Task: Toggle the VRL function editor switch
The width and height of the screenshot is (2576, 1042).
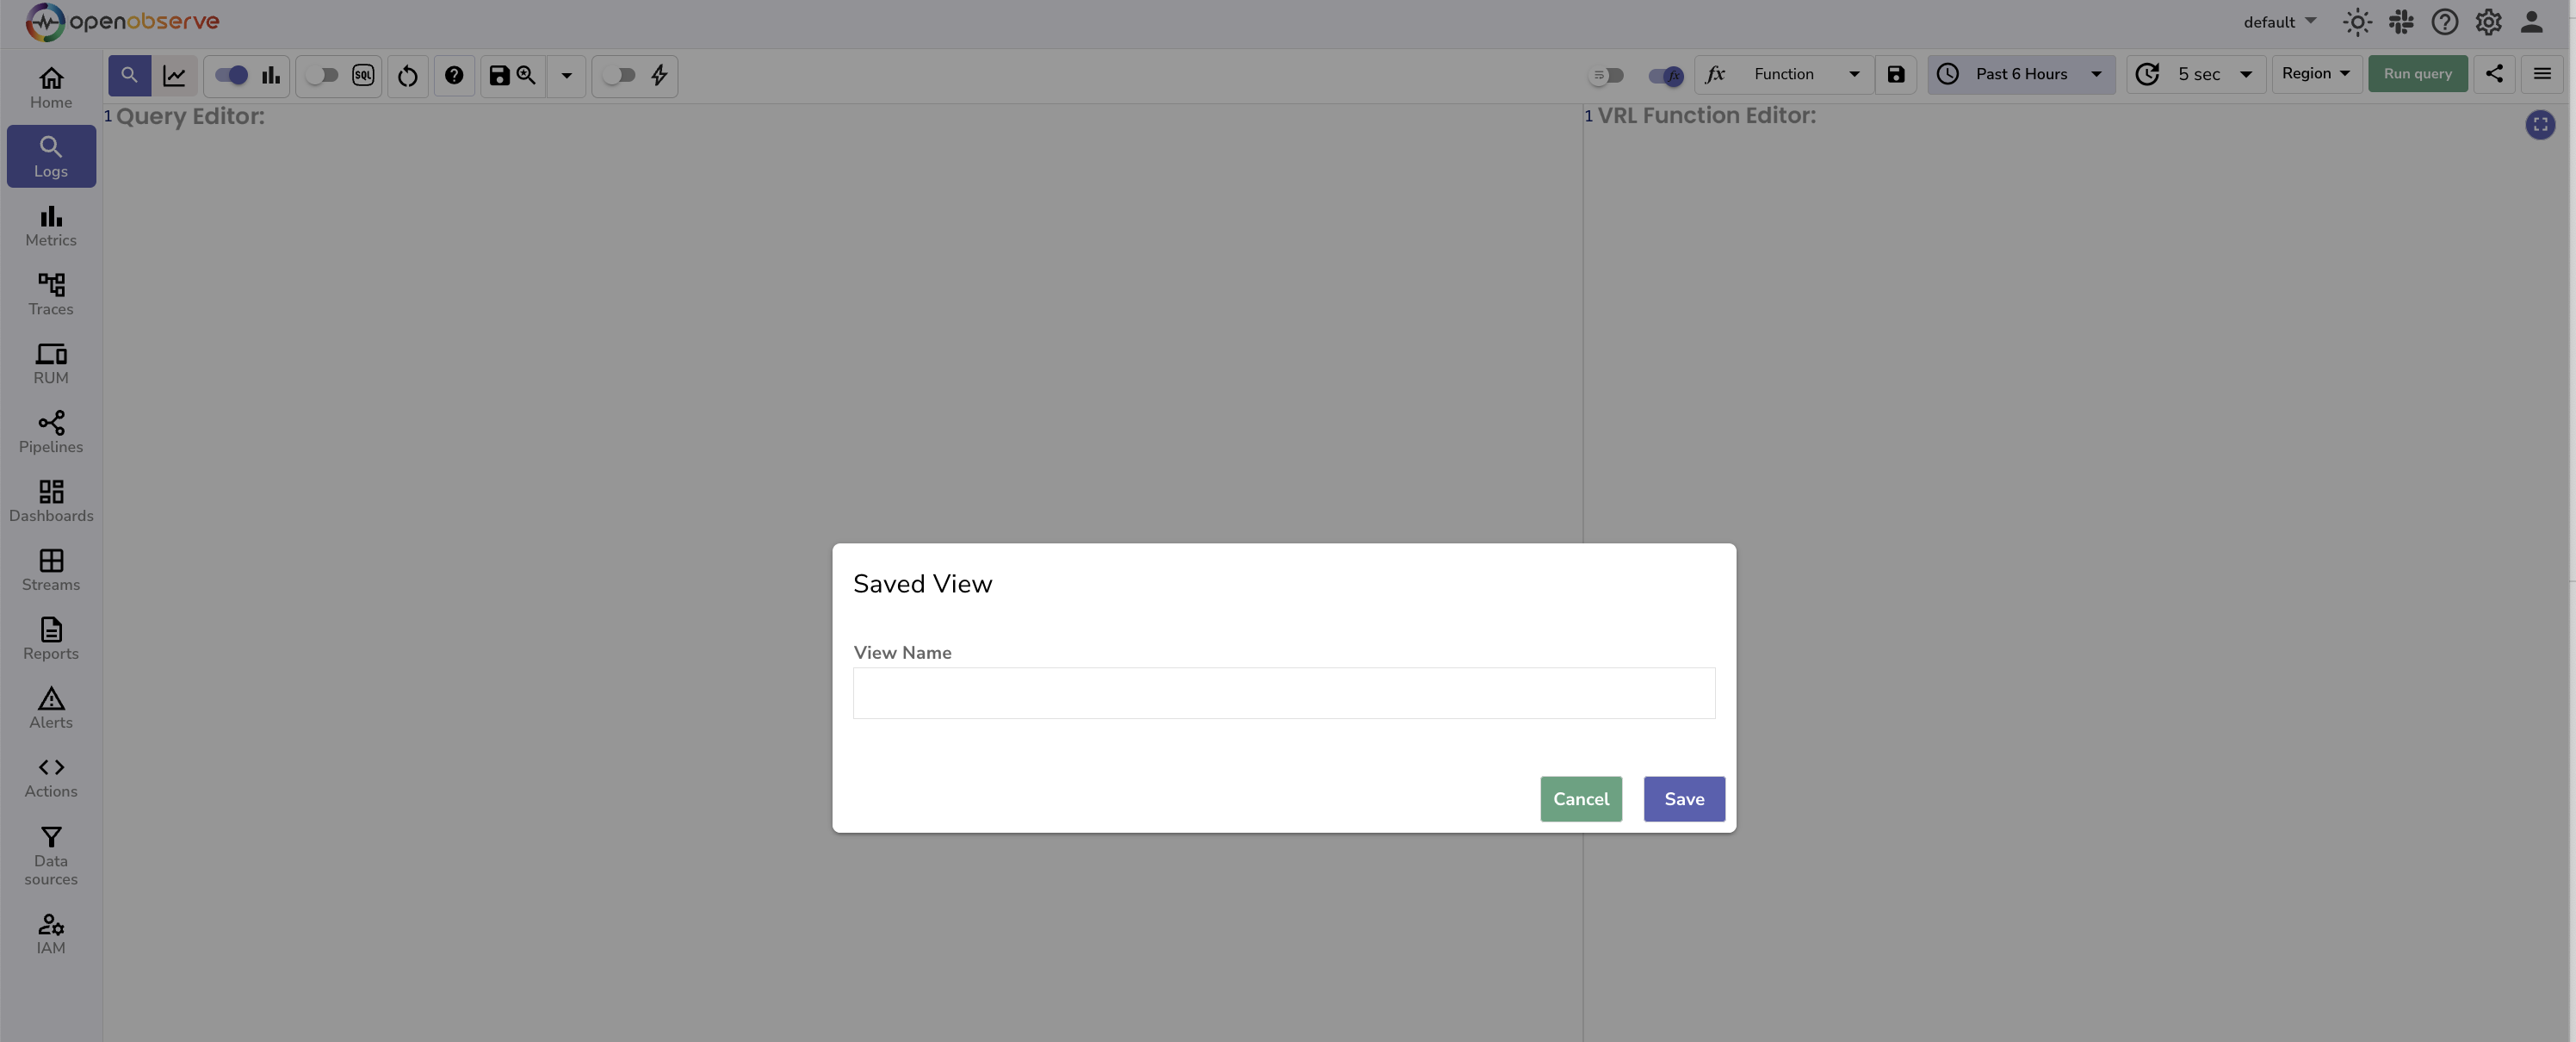Action: point(1665,75)
